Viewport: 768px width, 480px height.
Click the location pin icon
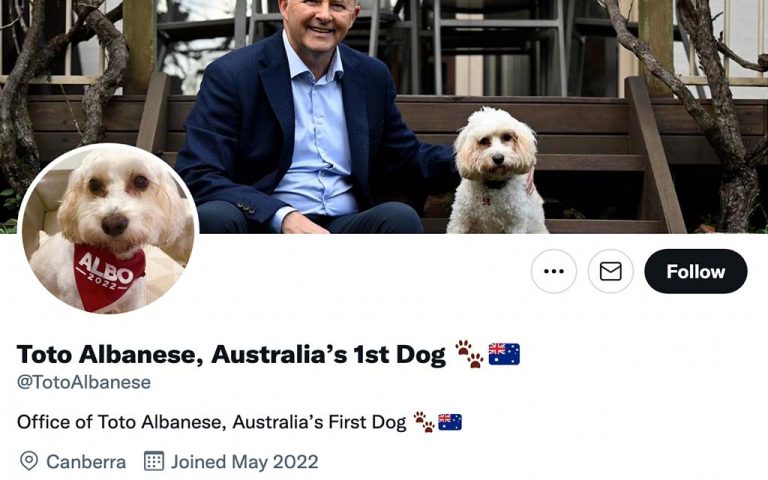pyautogui.click(x=29, y=461)
